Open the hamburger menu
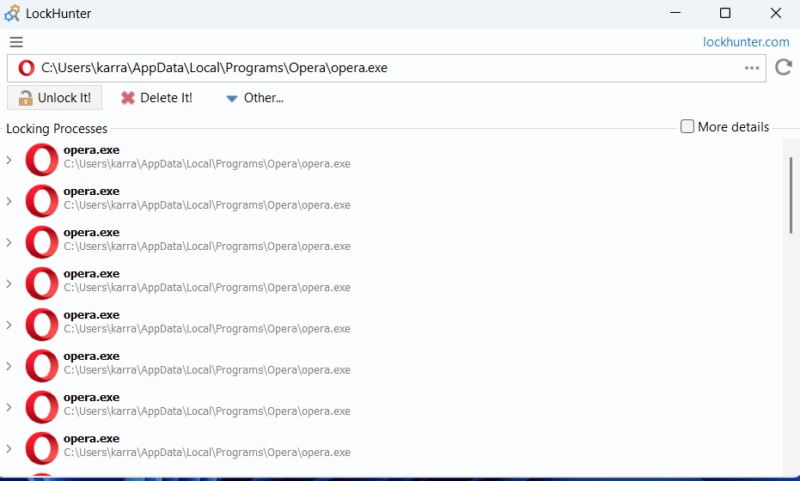800x481 pixels. pos(16,42)
